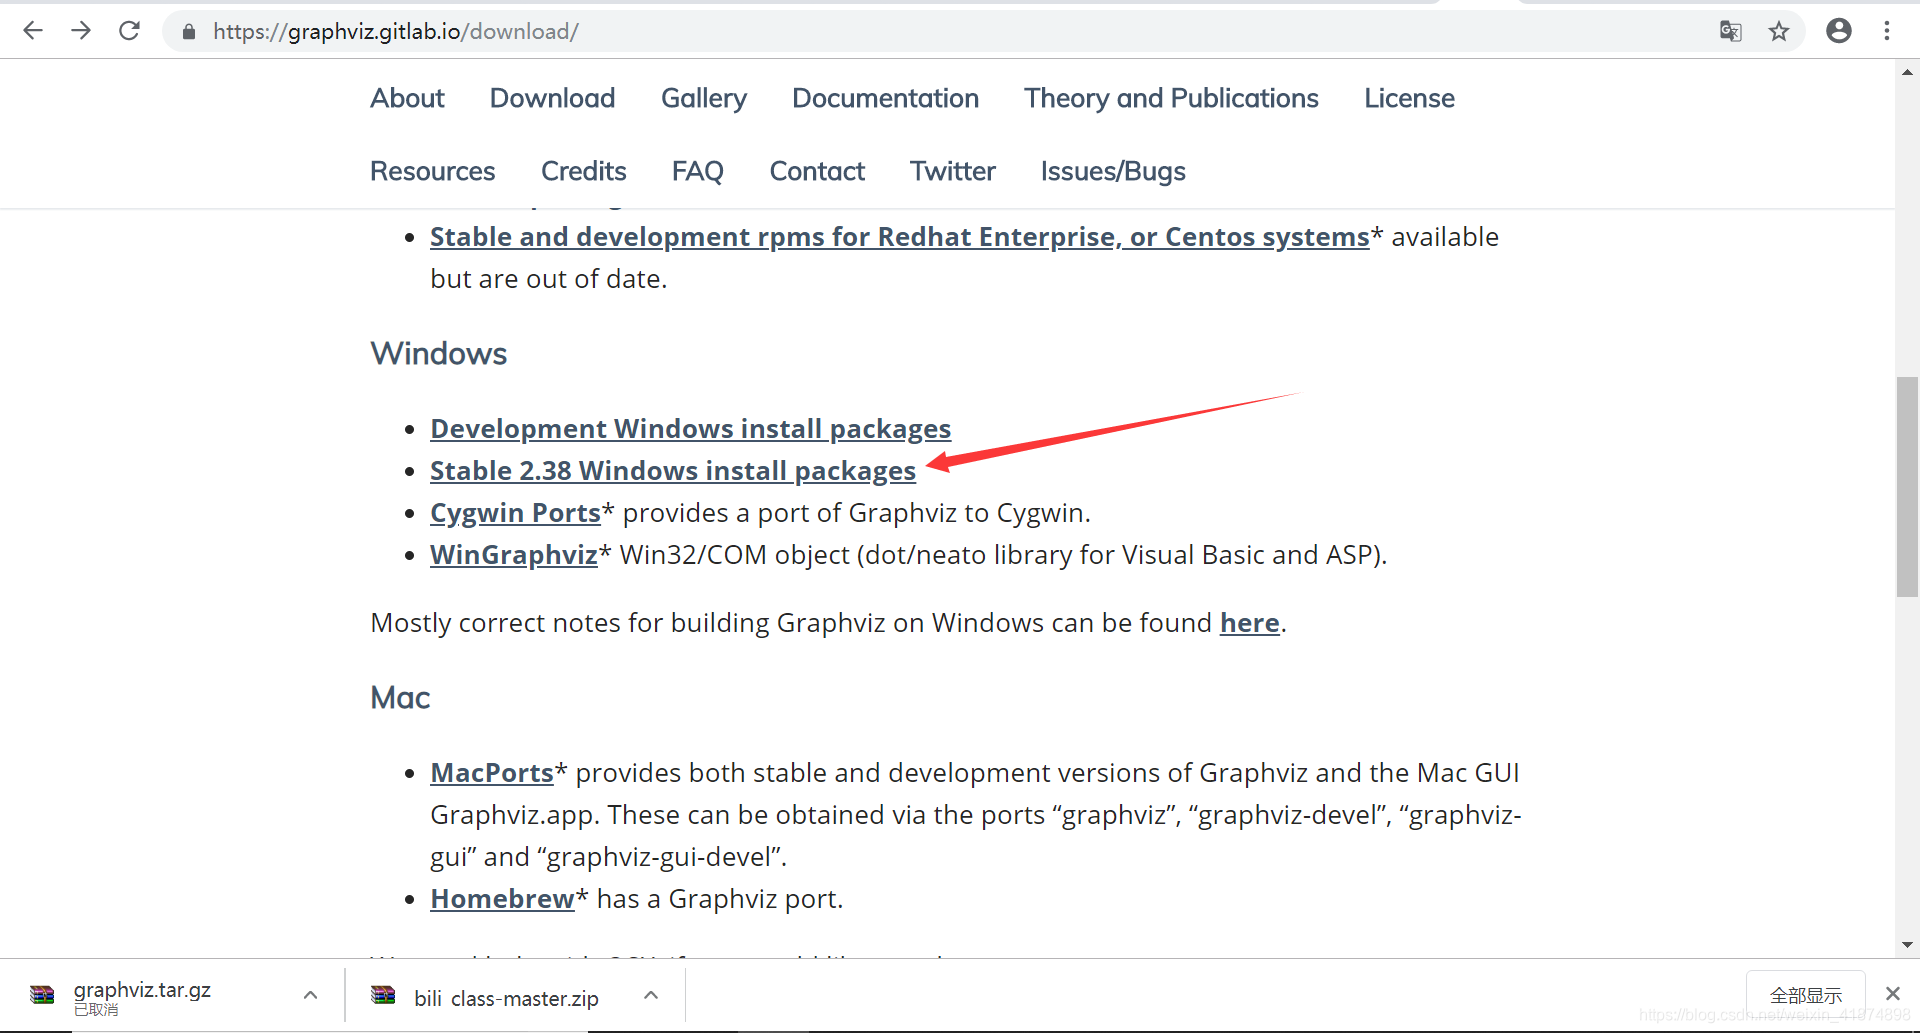Click scrollbar up arrow
The width and height of the screenshot is (1920, 1033).
tap(1907, 71)
